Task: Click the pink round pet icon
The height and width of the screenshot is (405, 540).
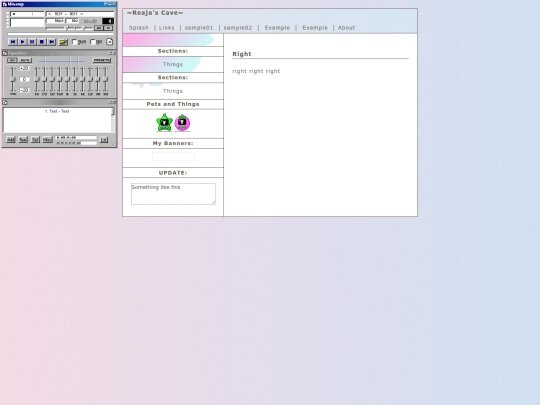Action: click(182, 123)
